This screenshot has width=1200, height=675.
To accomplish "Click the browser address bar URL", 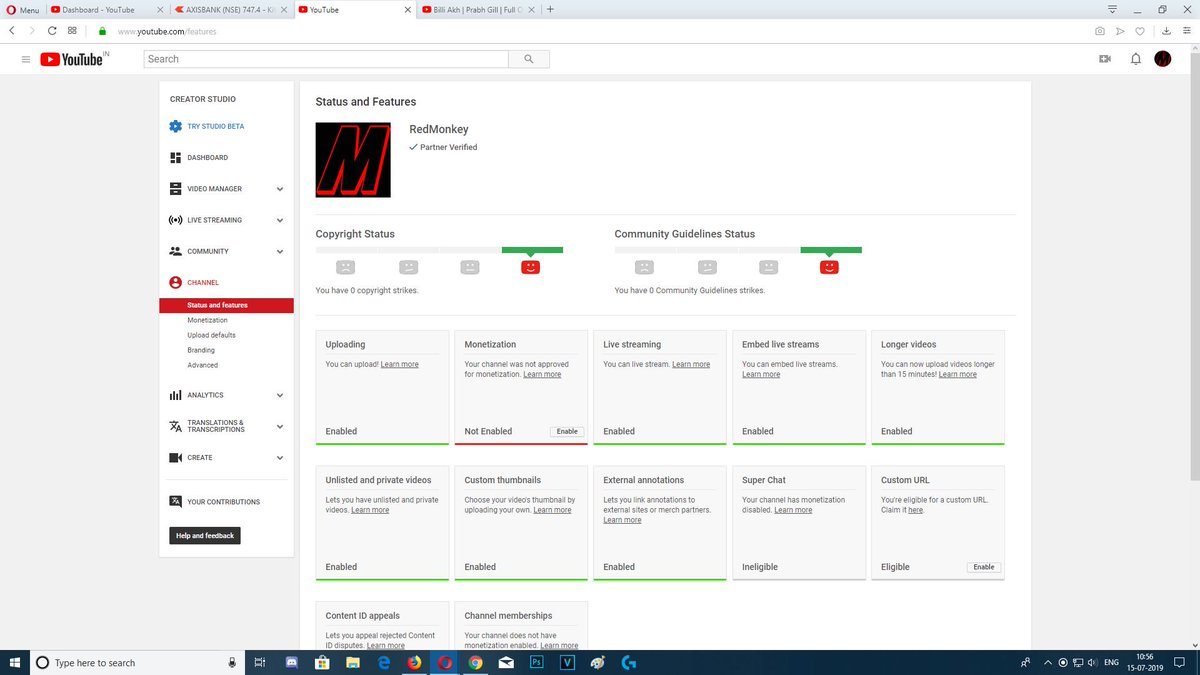I will [167, 31].
